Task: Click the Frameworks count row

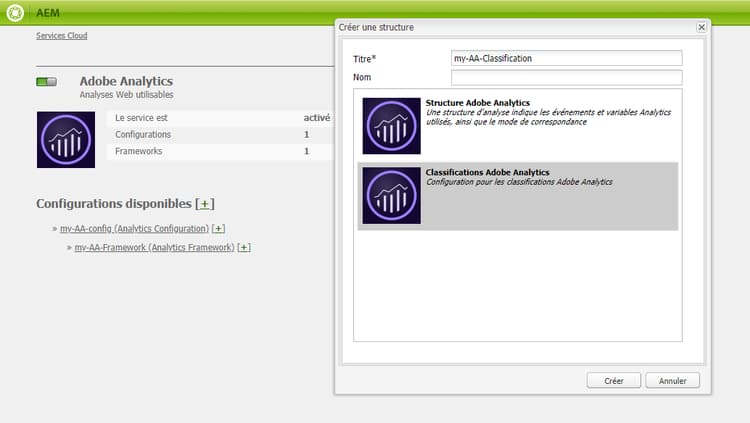Action: pos(220,151)
